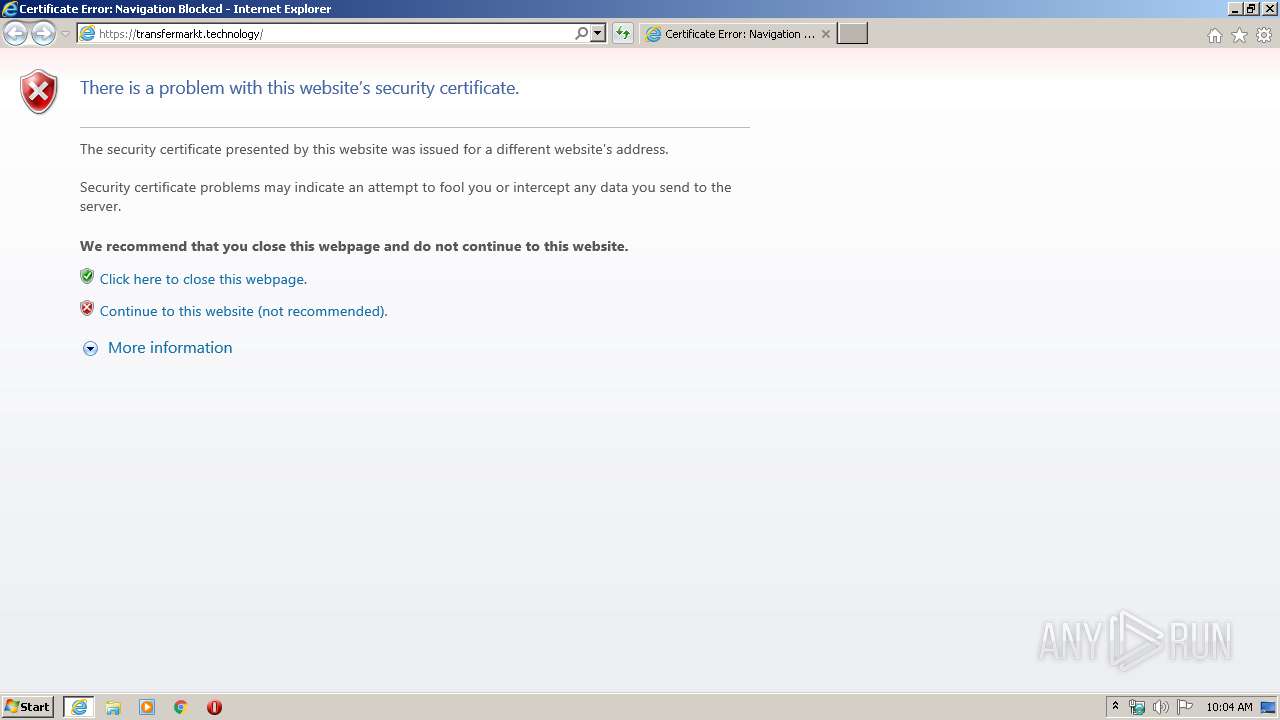1280x720 pixels.
Task: Click the page icon left of URL
Action: [87, 34]
